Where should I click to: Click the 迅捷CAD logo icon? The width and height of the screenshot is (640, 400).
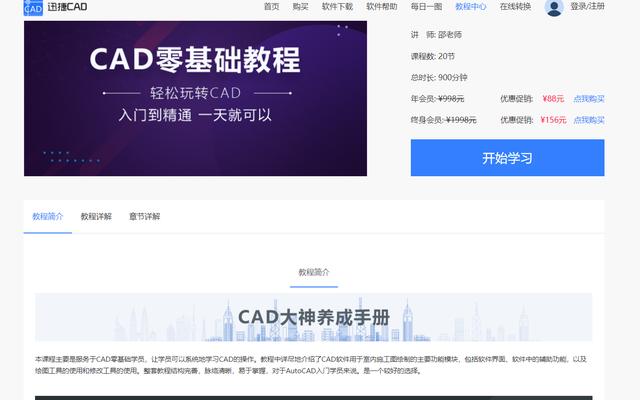(33, 7)
